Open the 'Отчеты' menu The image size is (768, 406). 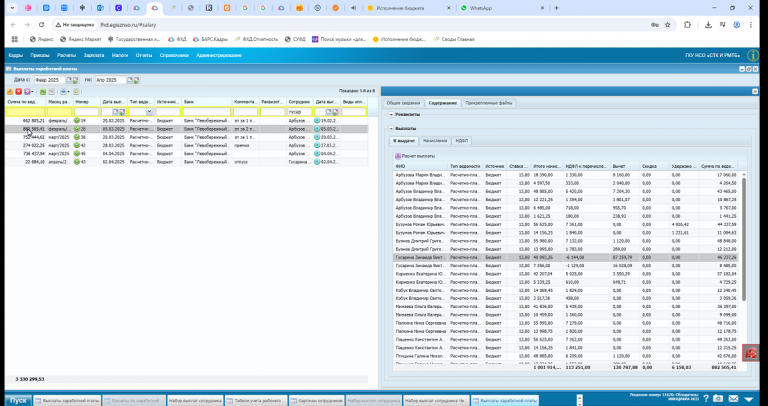click(x=144, y=55)
